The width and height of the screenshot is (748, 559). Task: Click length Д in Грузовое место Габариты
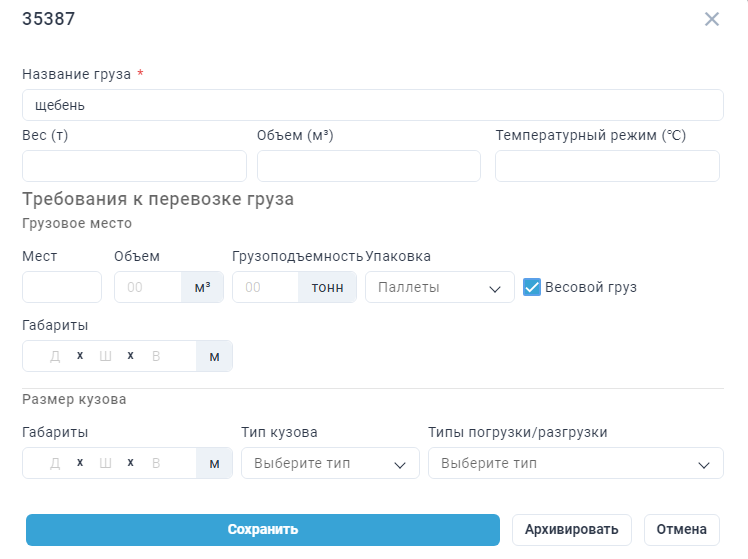coord(55,356)
